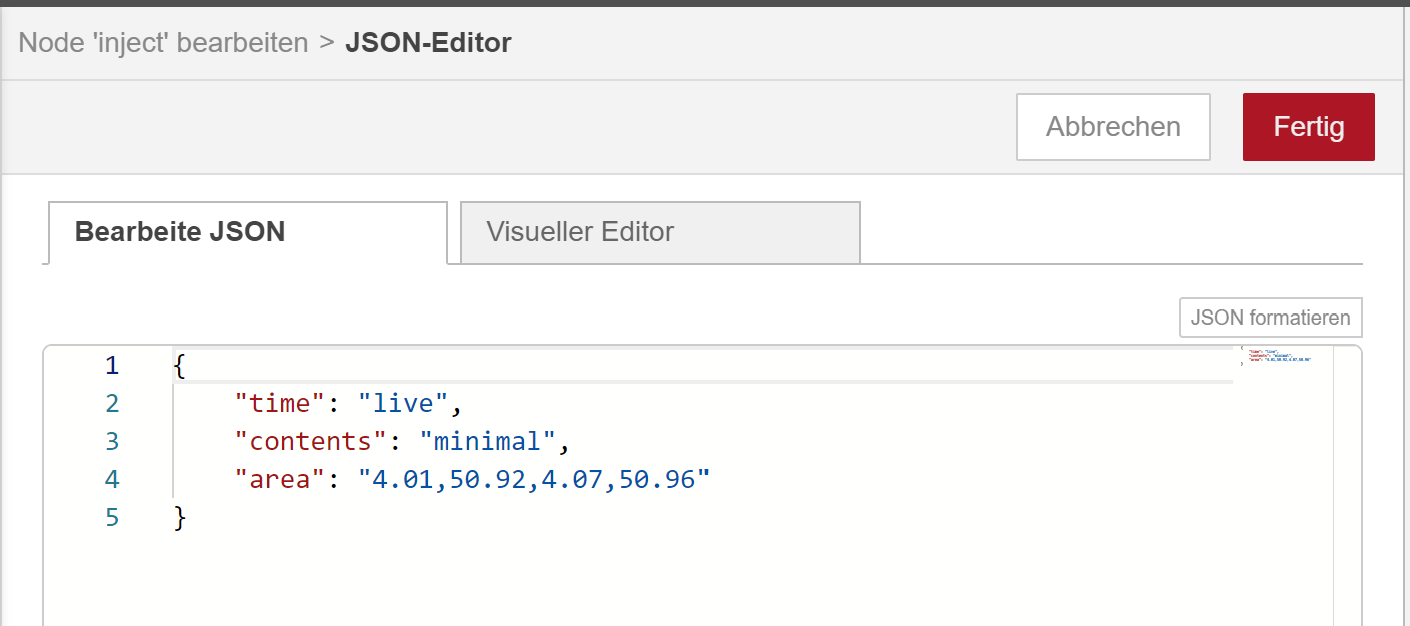Click the closing curly brace on line 5

click(180, 518)
